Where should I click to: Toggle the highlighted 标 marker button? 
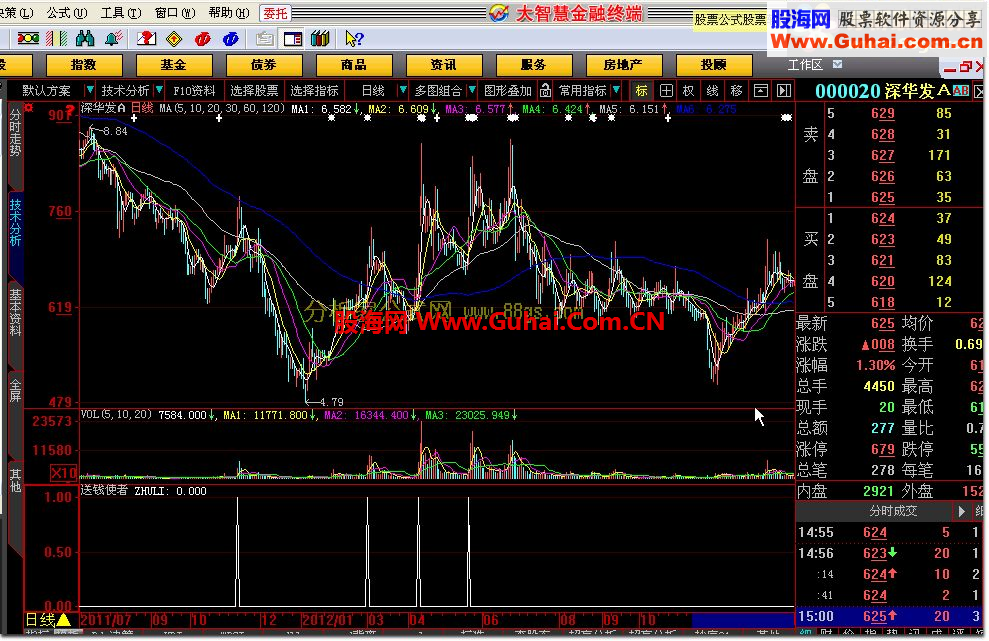pos(642,90)
